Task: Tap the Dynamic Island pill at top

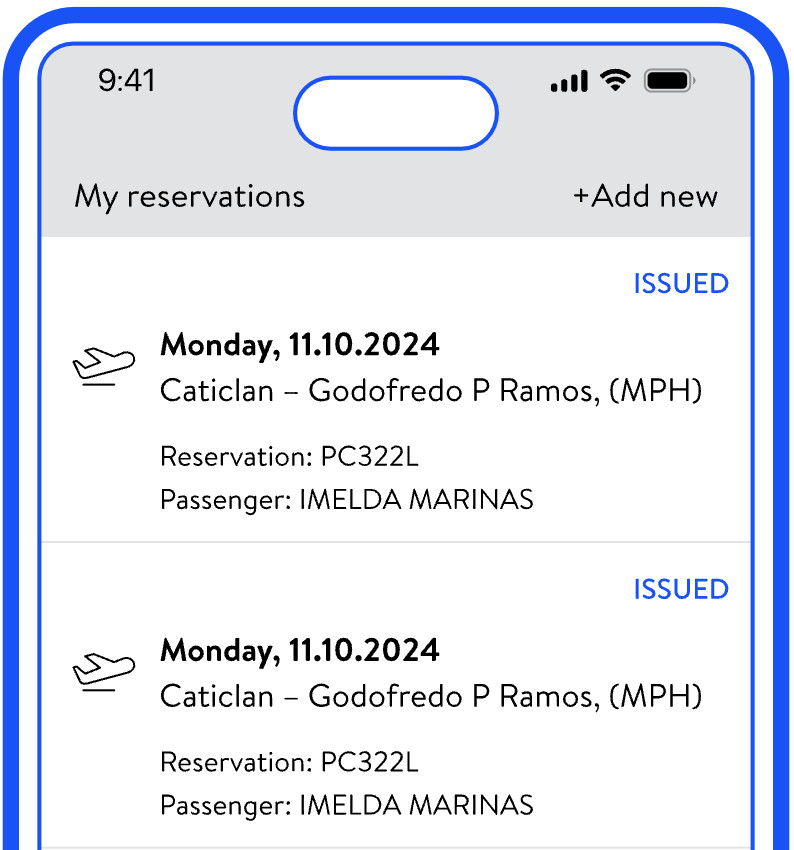Action: pyautogui.click(x=395, y=113)
